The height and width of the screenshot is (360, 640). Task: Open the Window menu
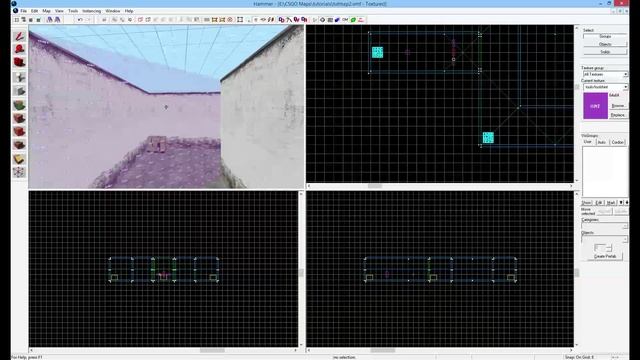pos(113,11)
